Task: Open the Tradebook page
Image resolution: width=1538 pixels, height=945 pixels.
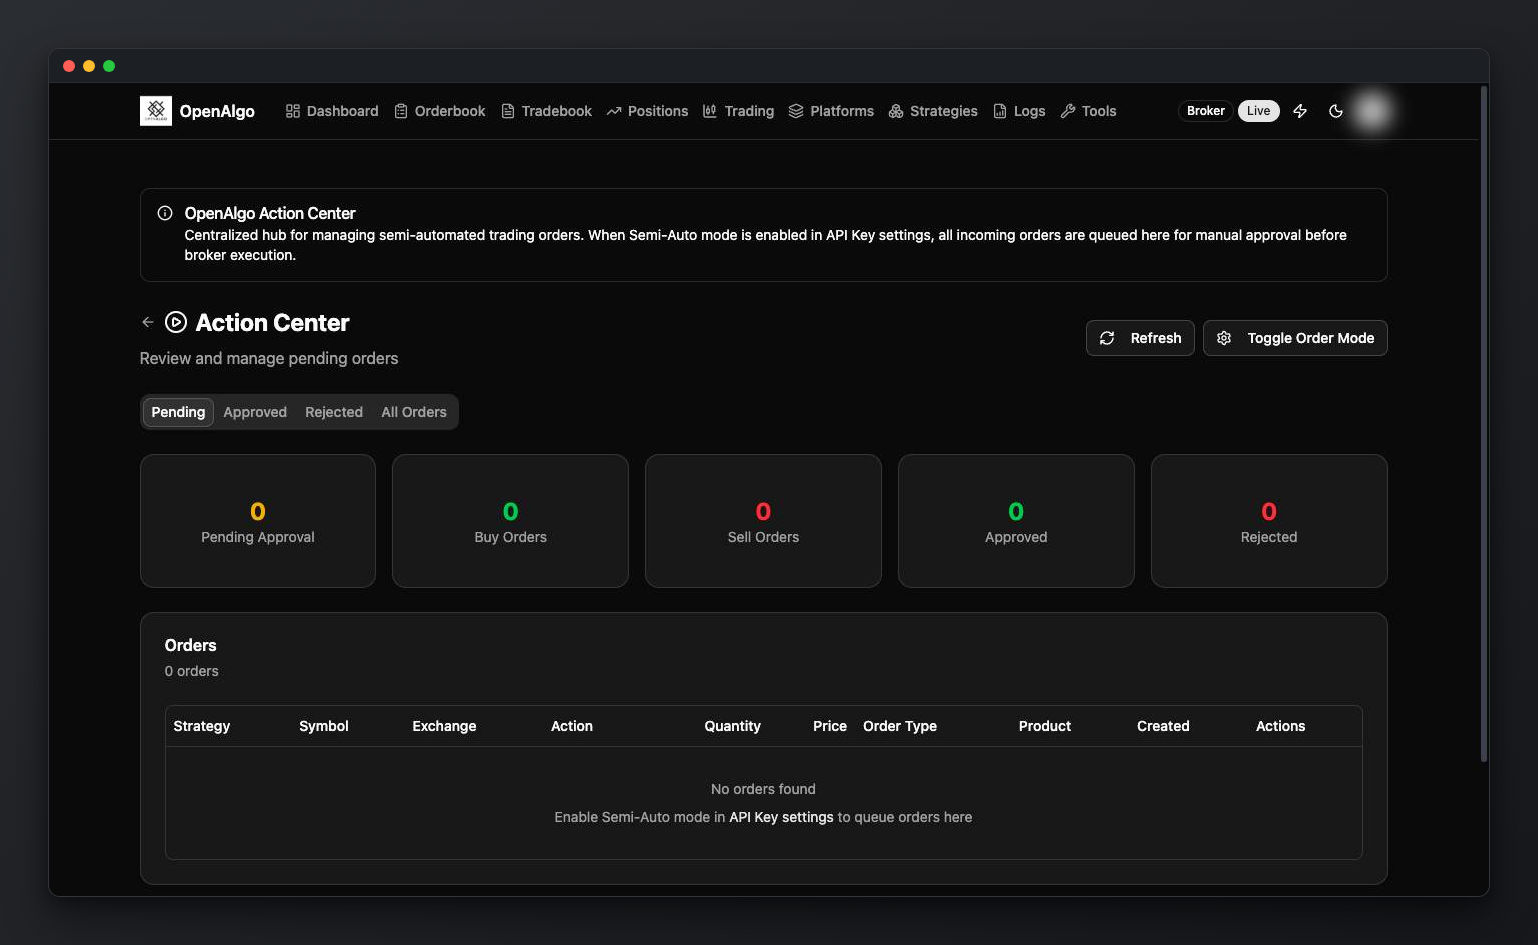Action: click(546, 111)
